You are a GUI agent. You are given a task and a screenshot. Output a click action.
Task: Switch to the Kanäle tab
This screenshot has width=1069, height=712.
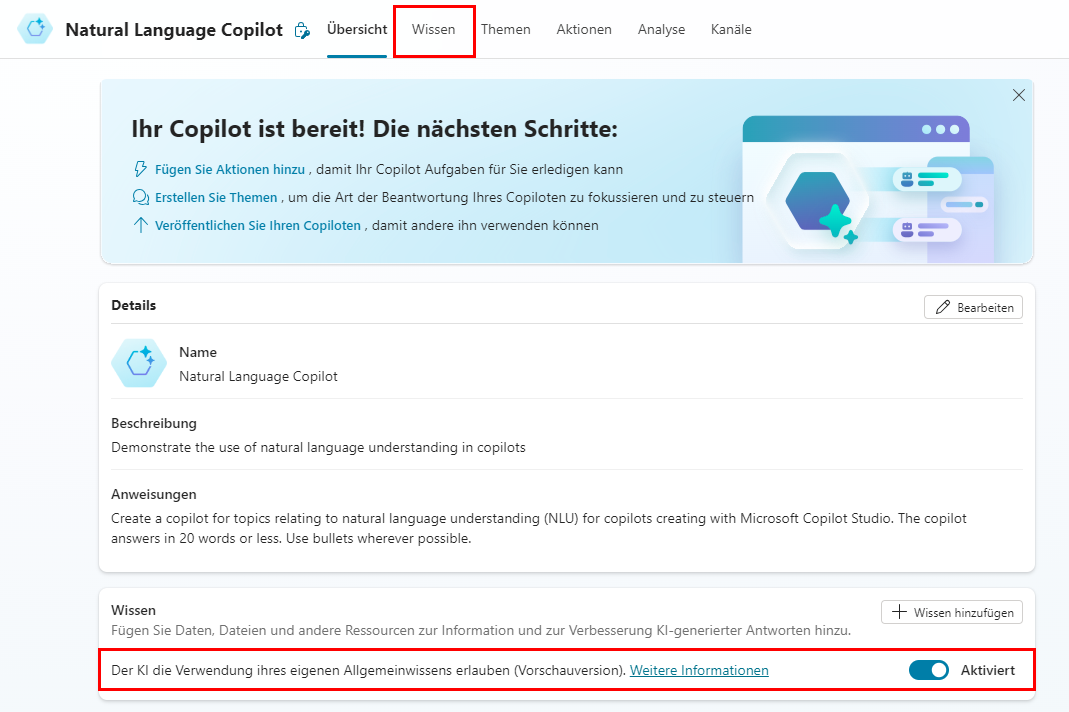click(731, 30)
